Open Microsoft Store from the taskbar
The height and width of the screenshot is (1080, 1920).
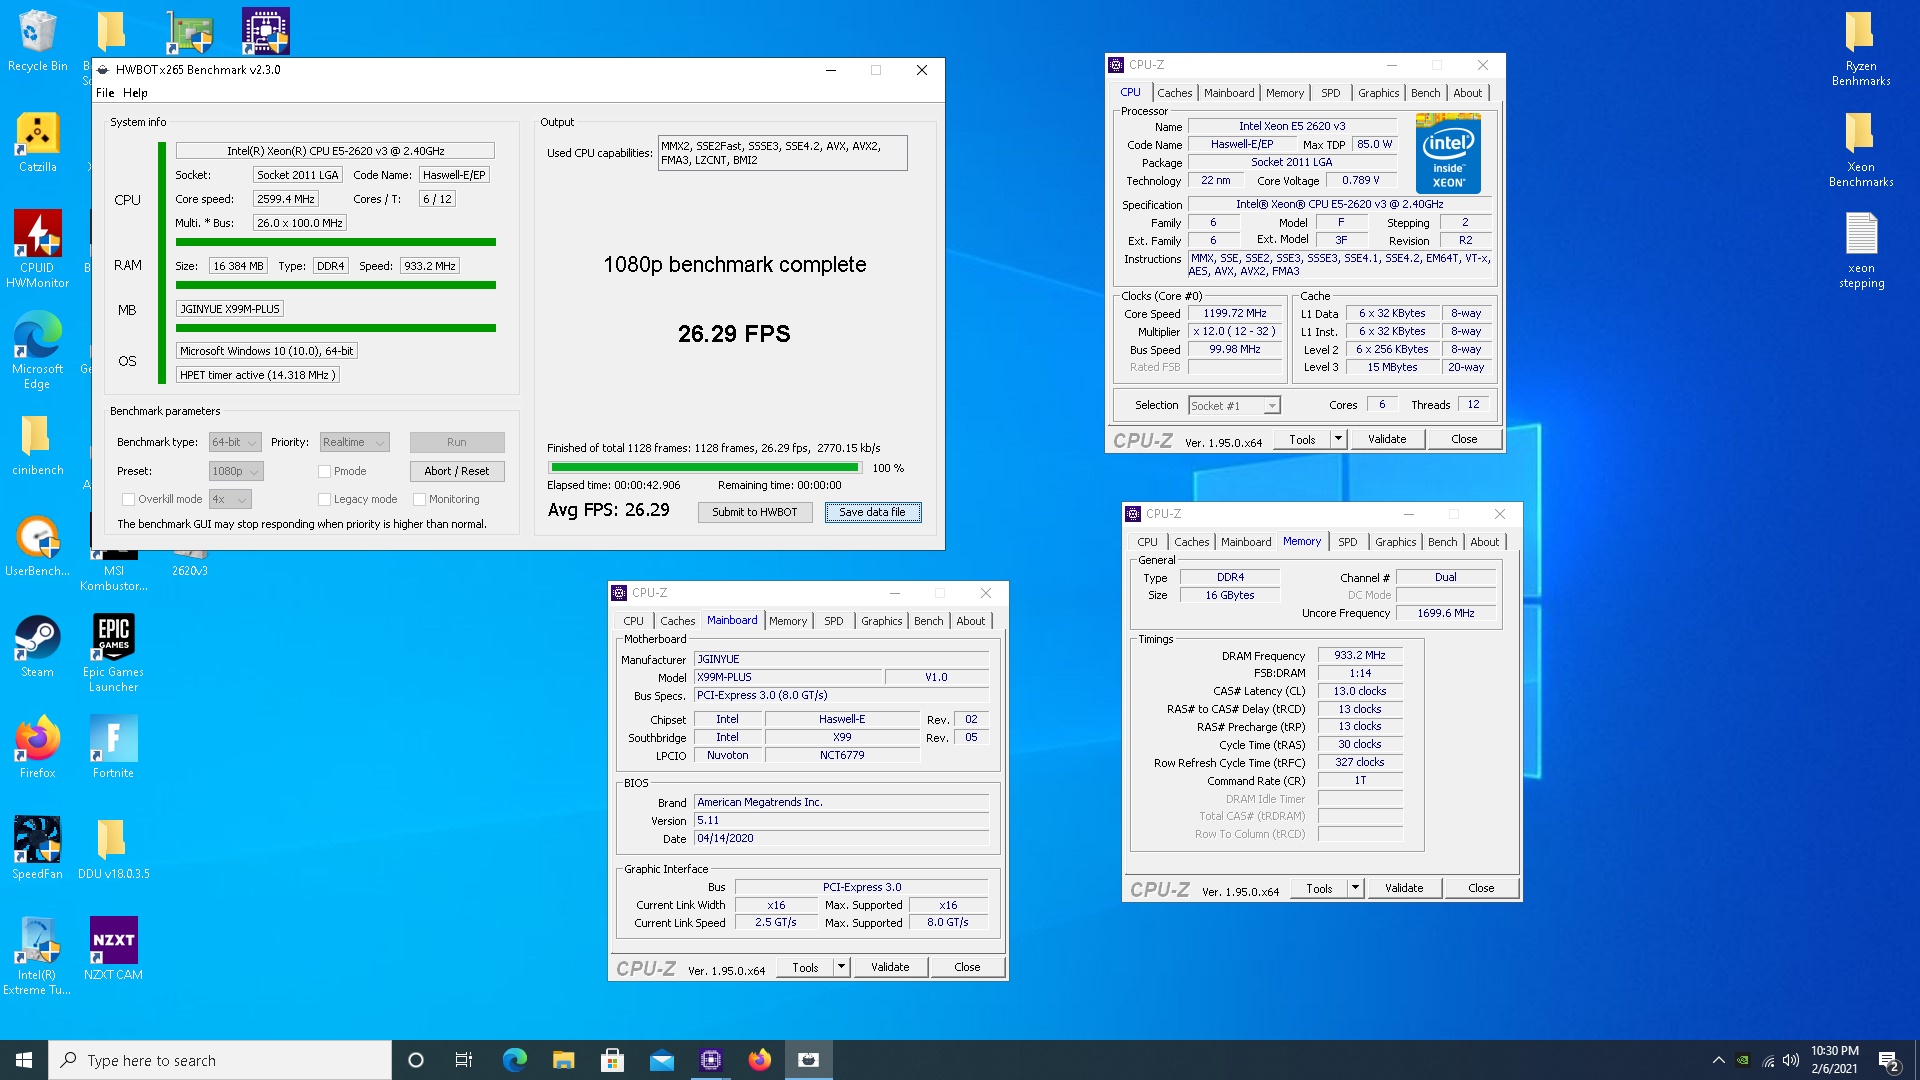pyautogui.click(x=613, y=1060)
